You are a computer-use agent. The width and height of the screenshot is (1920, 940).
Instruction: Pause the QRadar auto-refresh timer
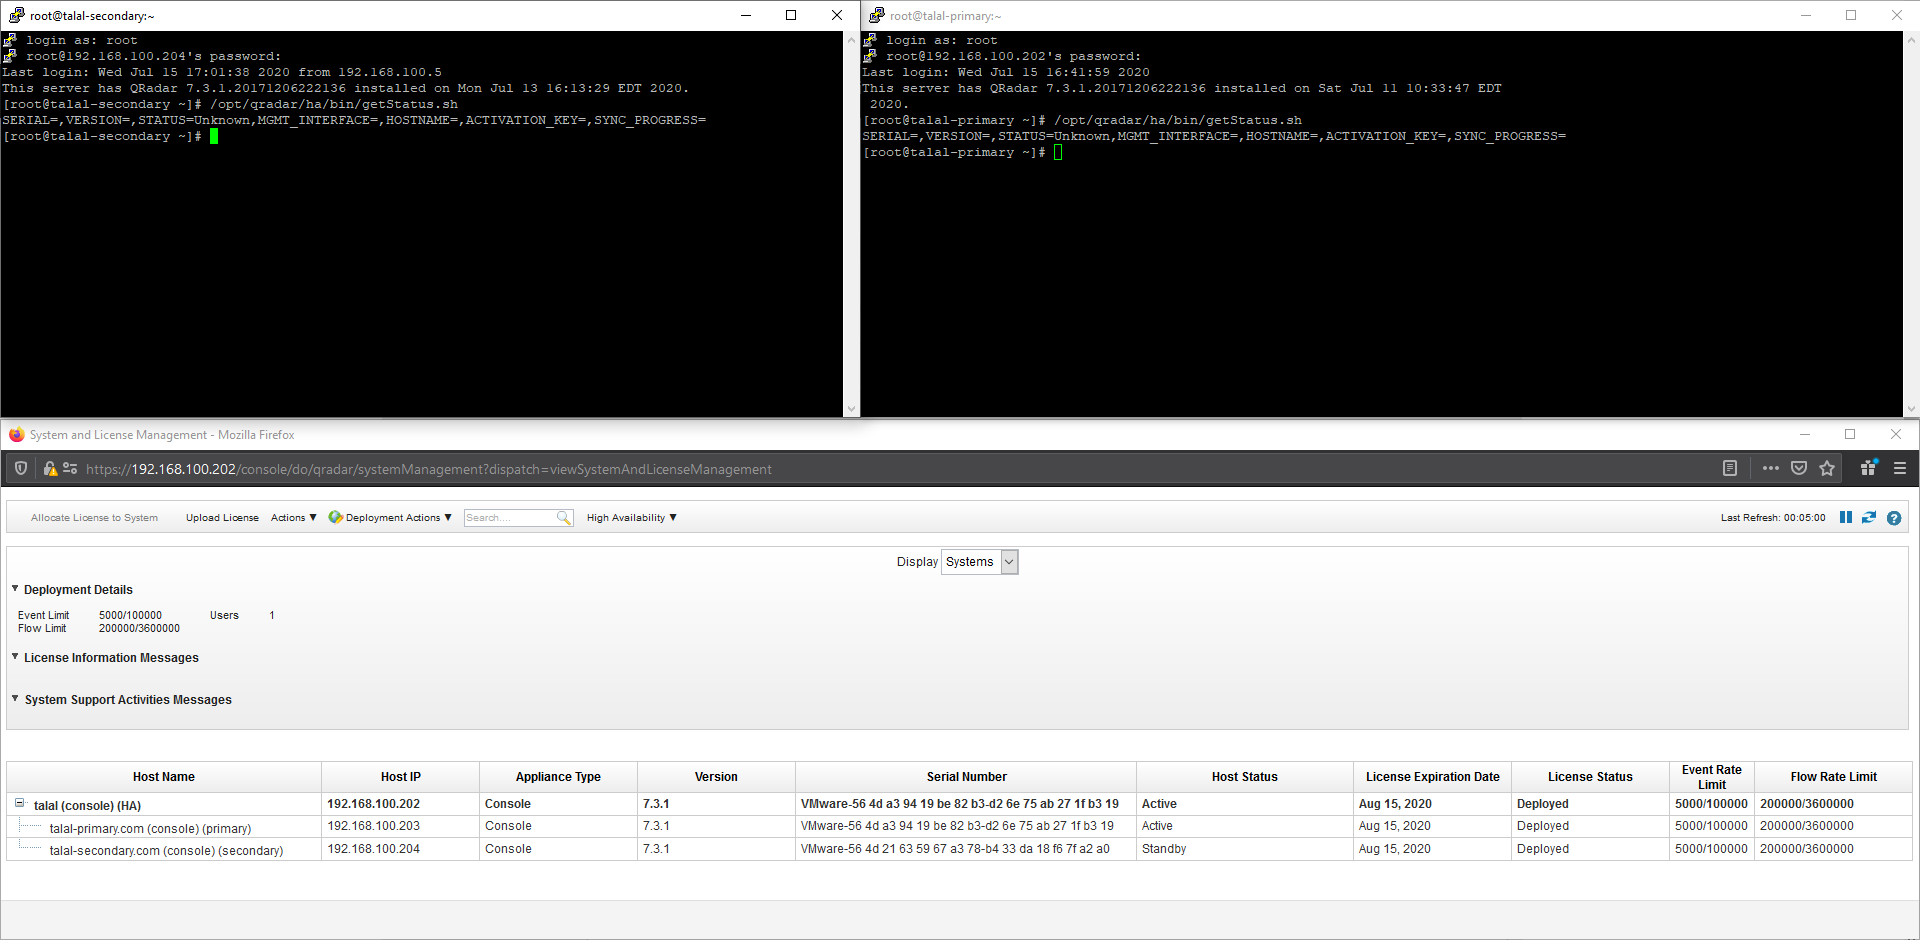[1846, 517]
